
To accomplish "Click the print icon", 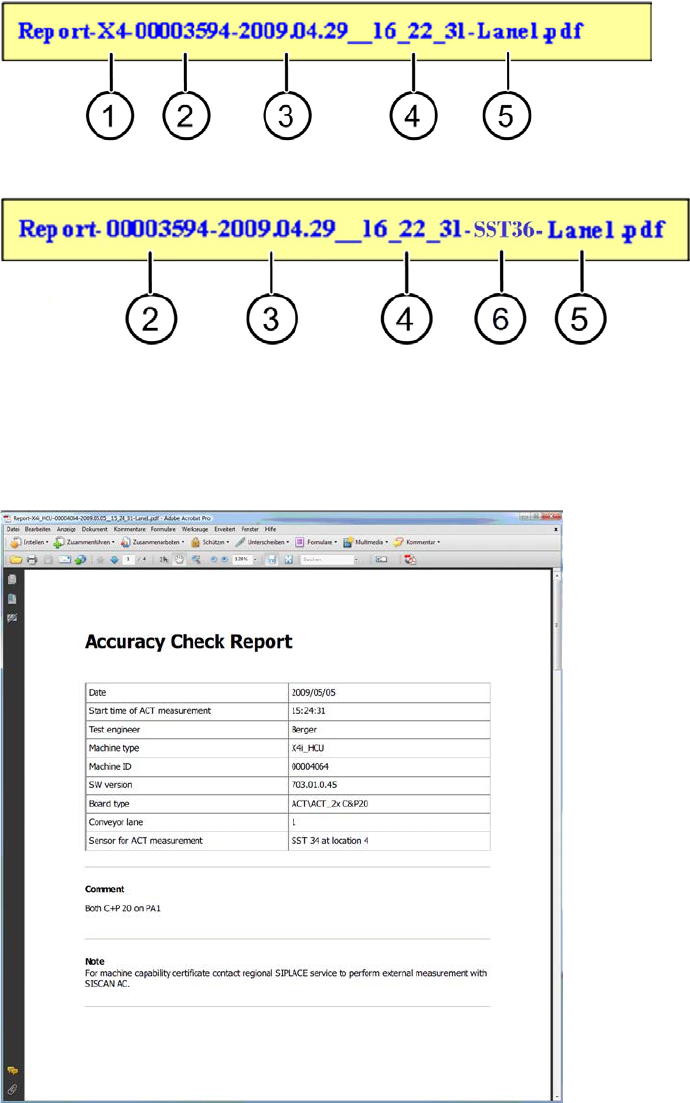I will pyautogui.click(x=32, y=560).
